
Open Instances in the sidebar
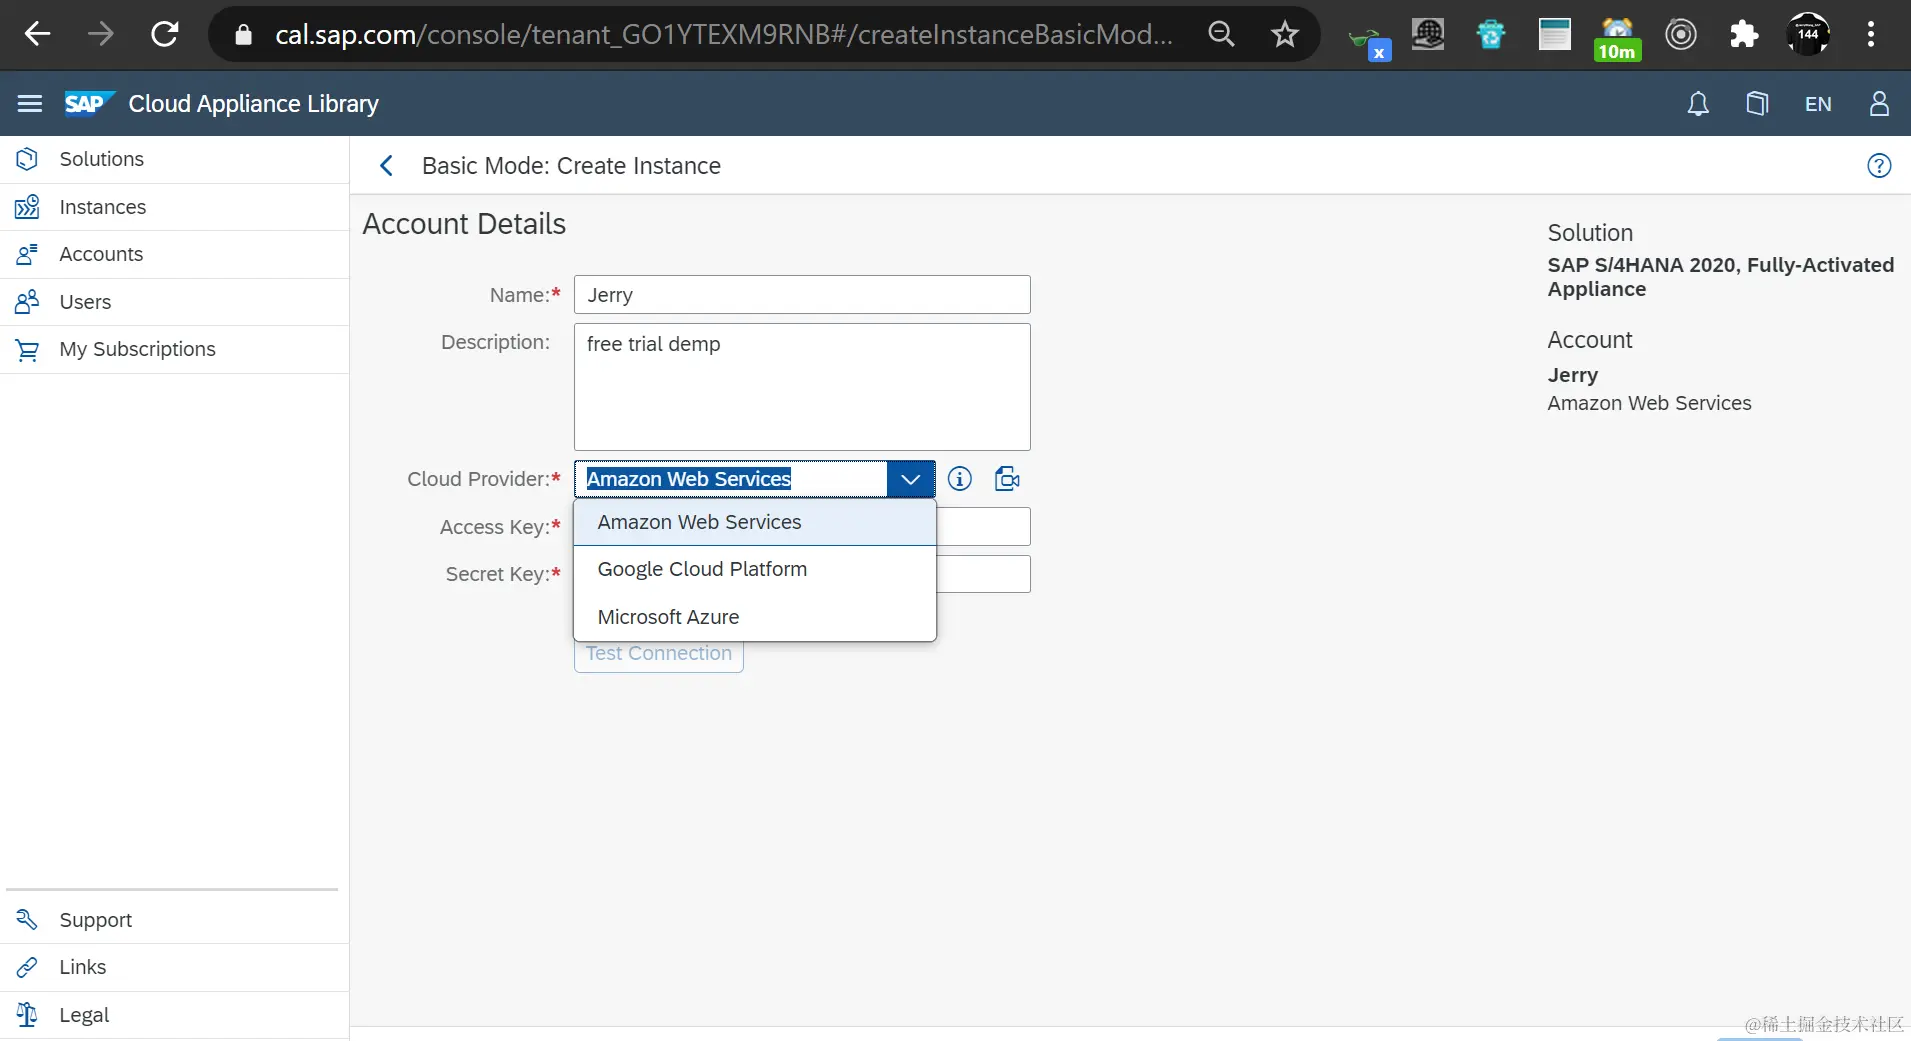(175, 207)
